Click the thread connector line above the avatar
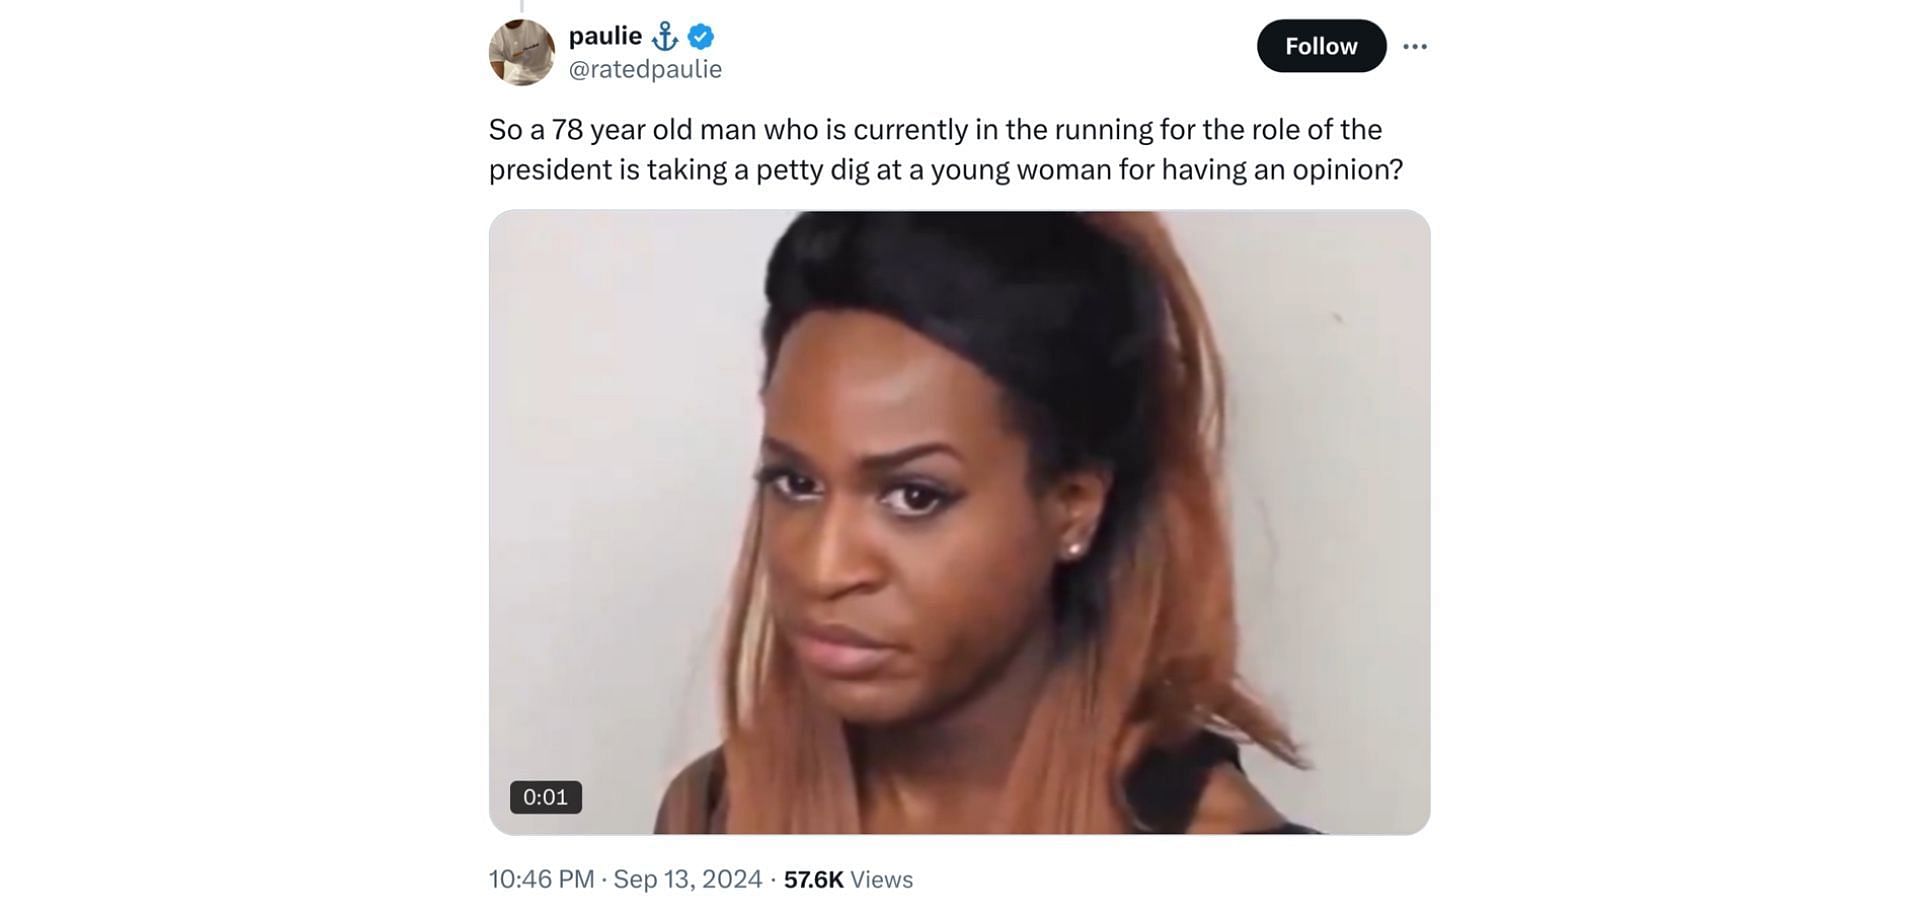 coord(522,6)
